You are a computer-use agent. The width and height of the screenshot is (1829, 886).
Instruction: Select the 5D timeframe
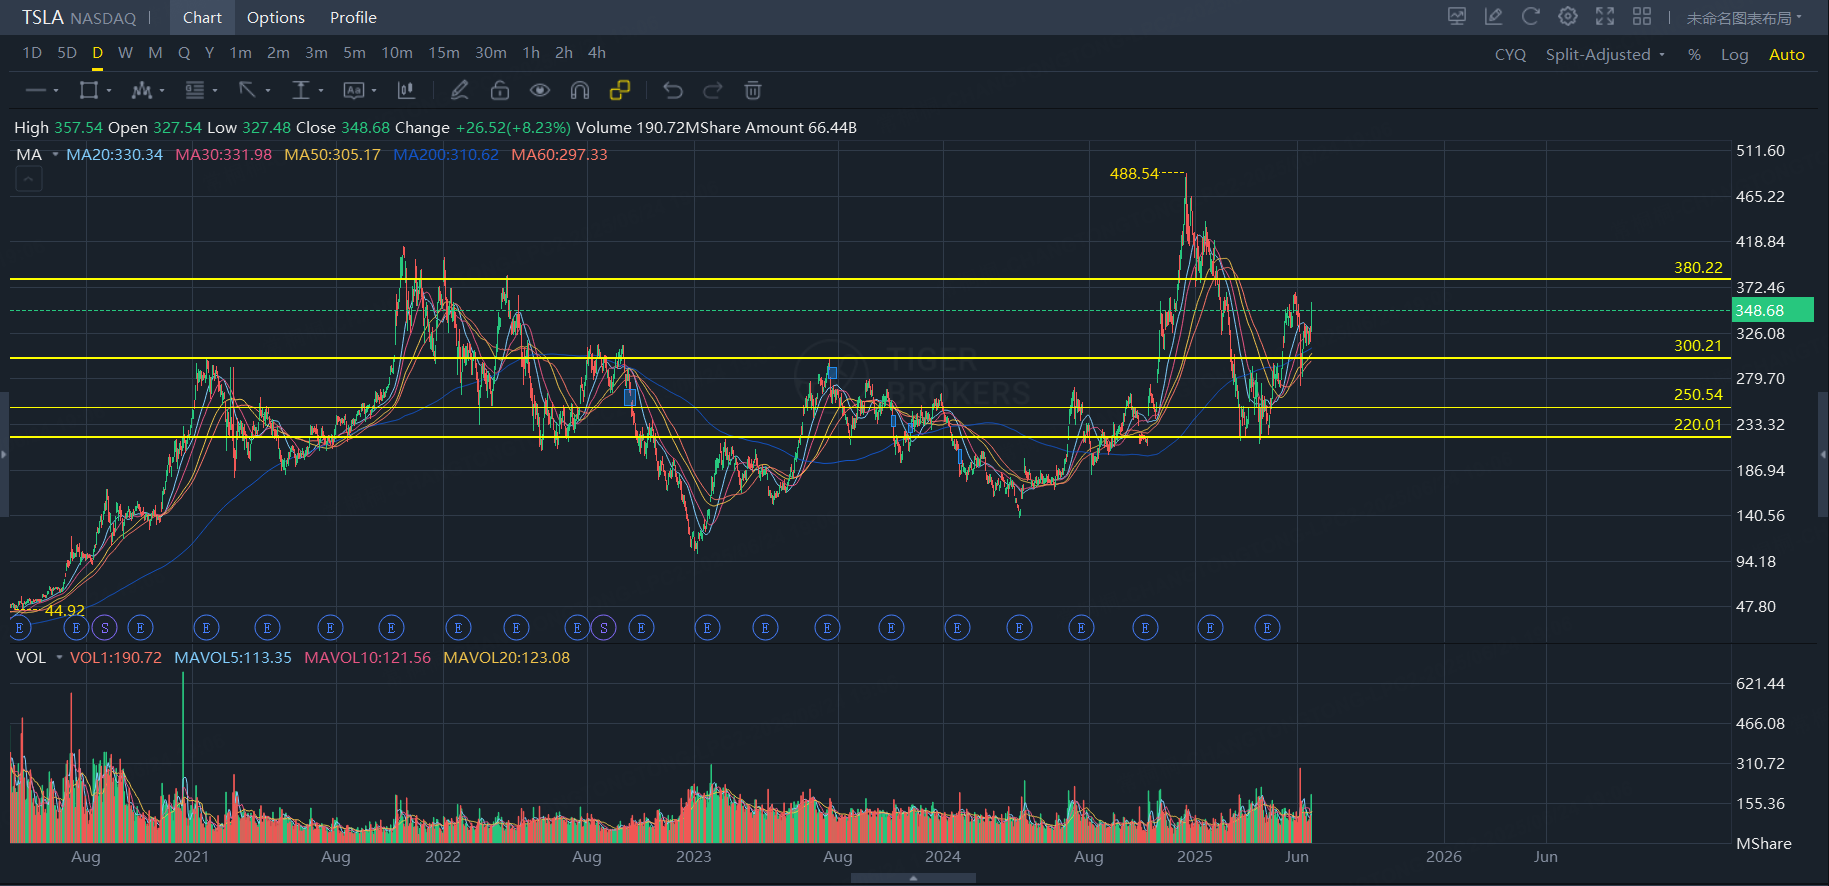(67, 53)
